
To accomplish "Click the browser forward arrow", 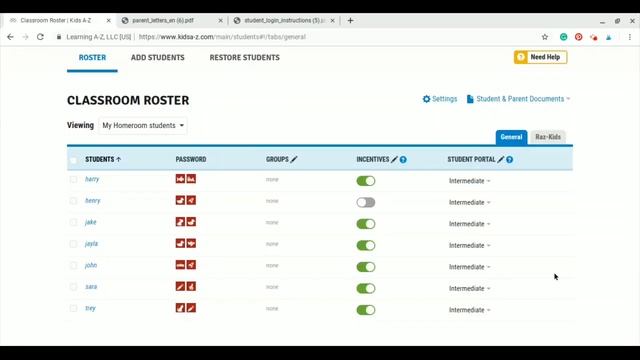I will pyautogui.click(x=25, y=37).
